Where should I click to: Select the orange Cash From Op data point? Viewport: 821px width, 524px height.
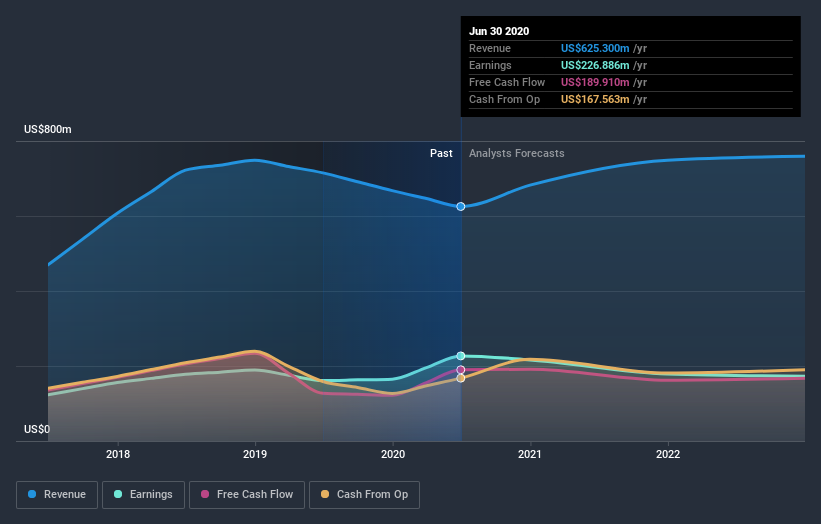(x=461, y=378)
